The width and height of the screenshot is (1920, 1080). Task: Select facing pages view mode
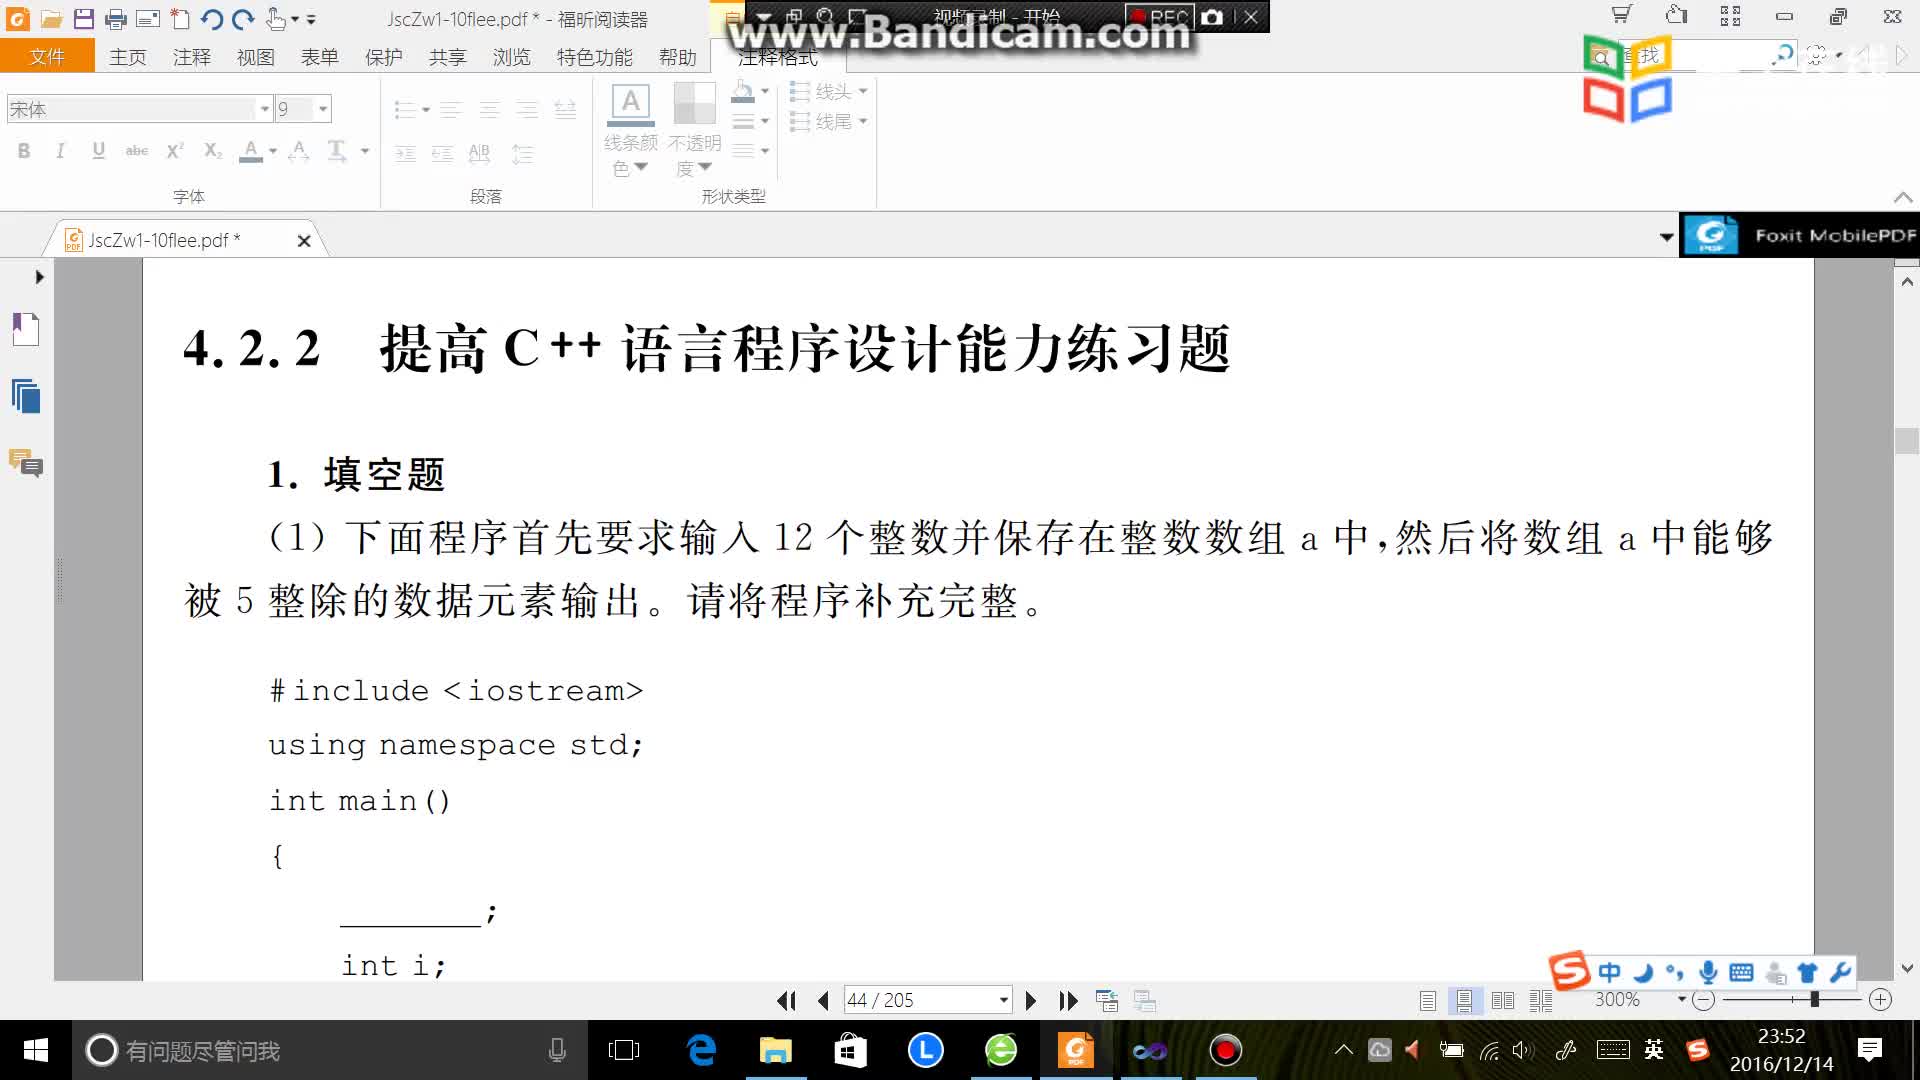[x=1502, y=1000]
